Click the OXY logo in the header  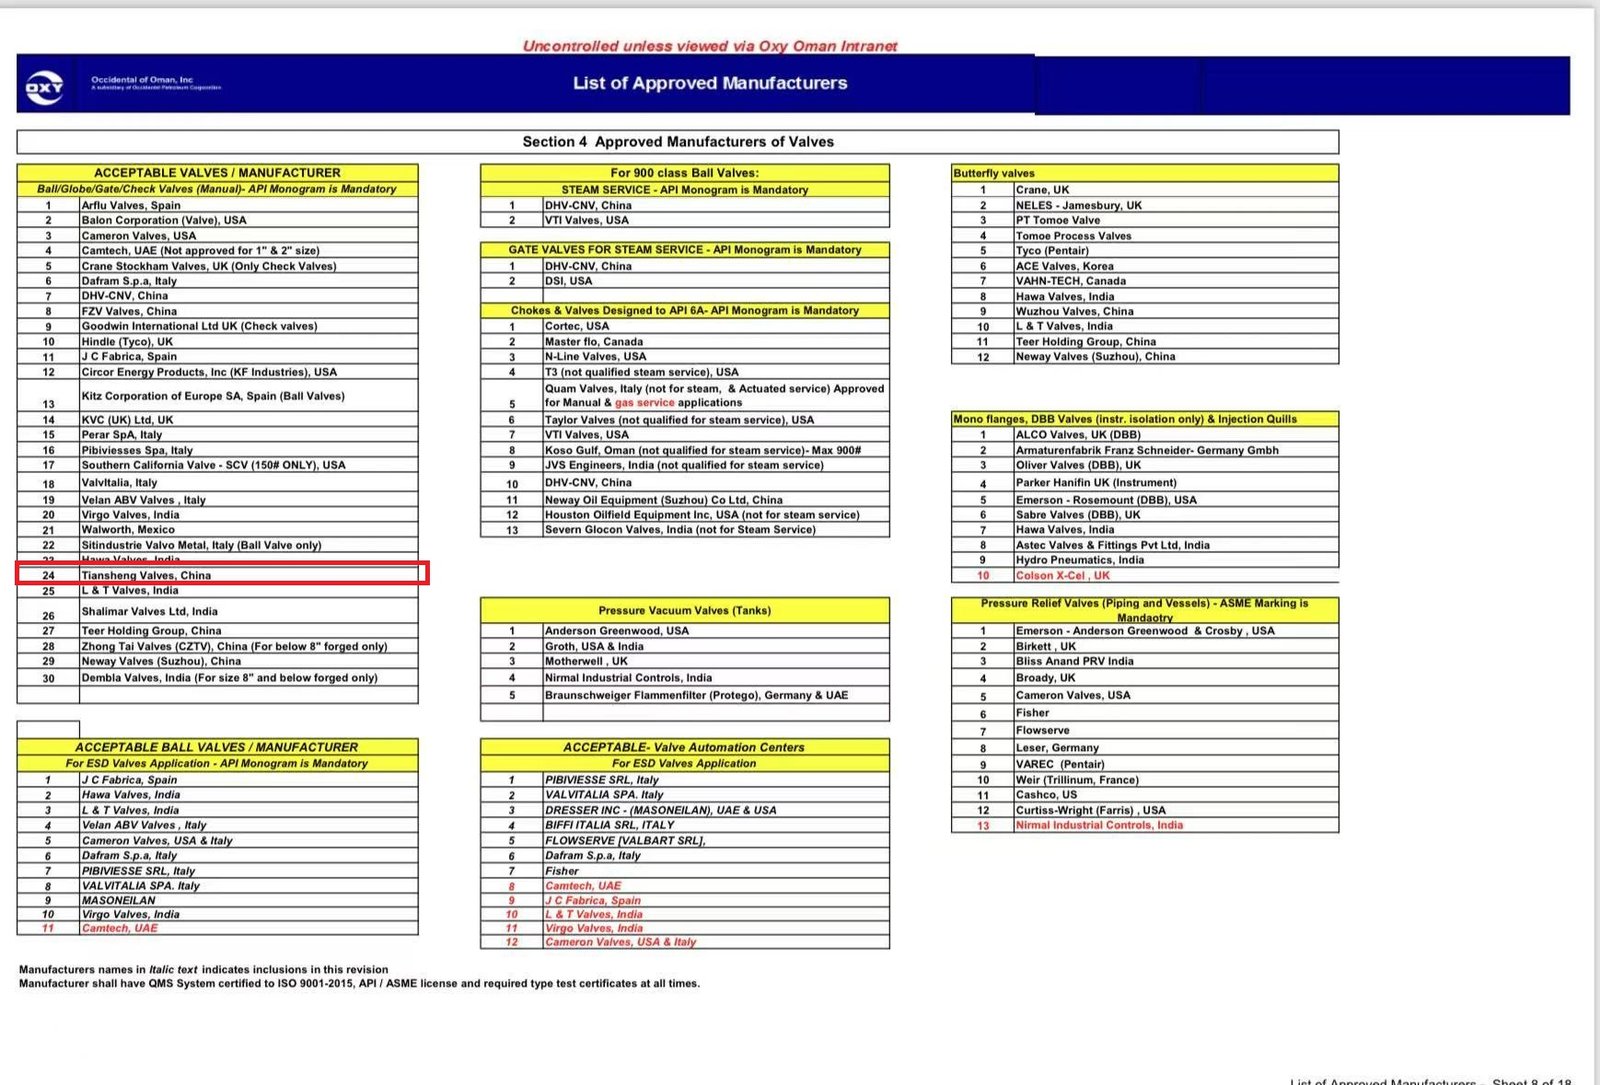(45, 87)
